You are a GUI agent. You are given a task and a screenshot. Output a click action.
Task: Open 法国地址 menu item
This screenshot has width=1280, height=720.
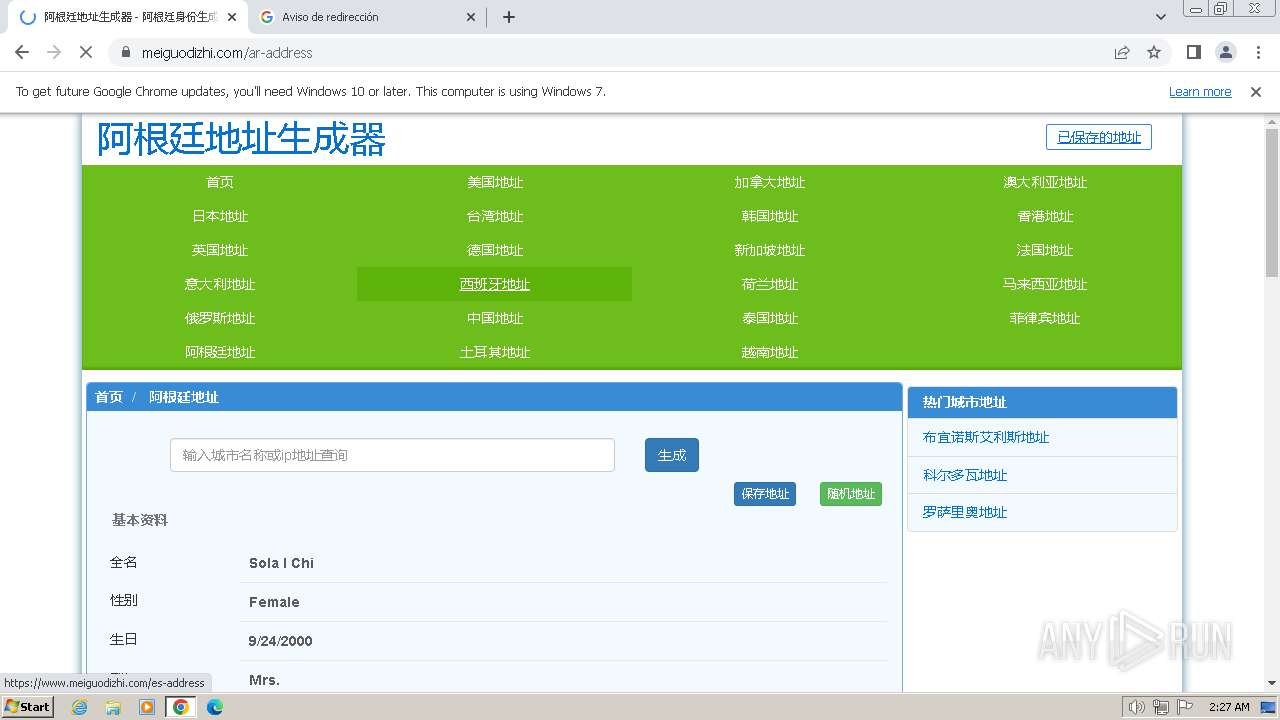pyautogui.click(x=1045, y=250)
